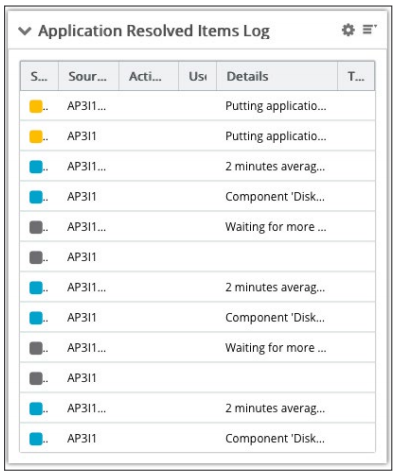Collapse the Application Resolved Items Log panel
The width and height of the screenshot is (397, 476).
(25, 31)
